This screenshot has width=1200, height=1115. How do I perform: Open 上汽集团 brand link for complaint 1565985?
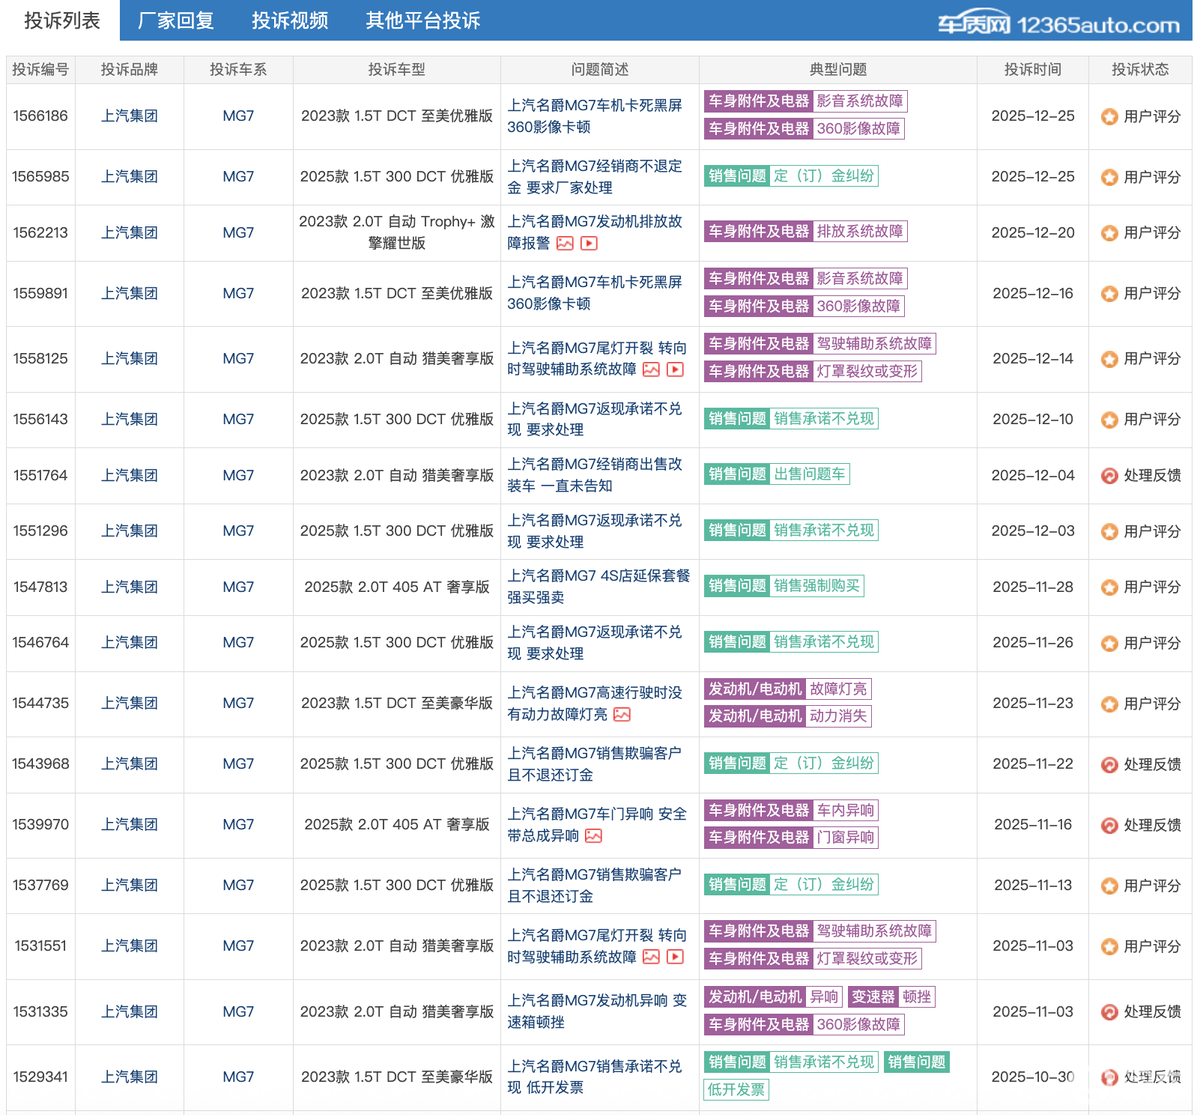point(129,176)
